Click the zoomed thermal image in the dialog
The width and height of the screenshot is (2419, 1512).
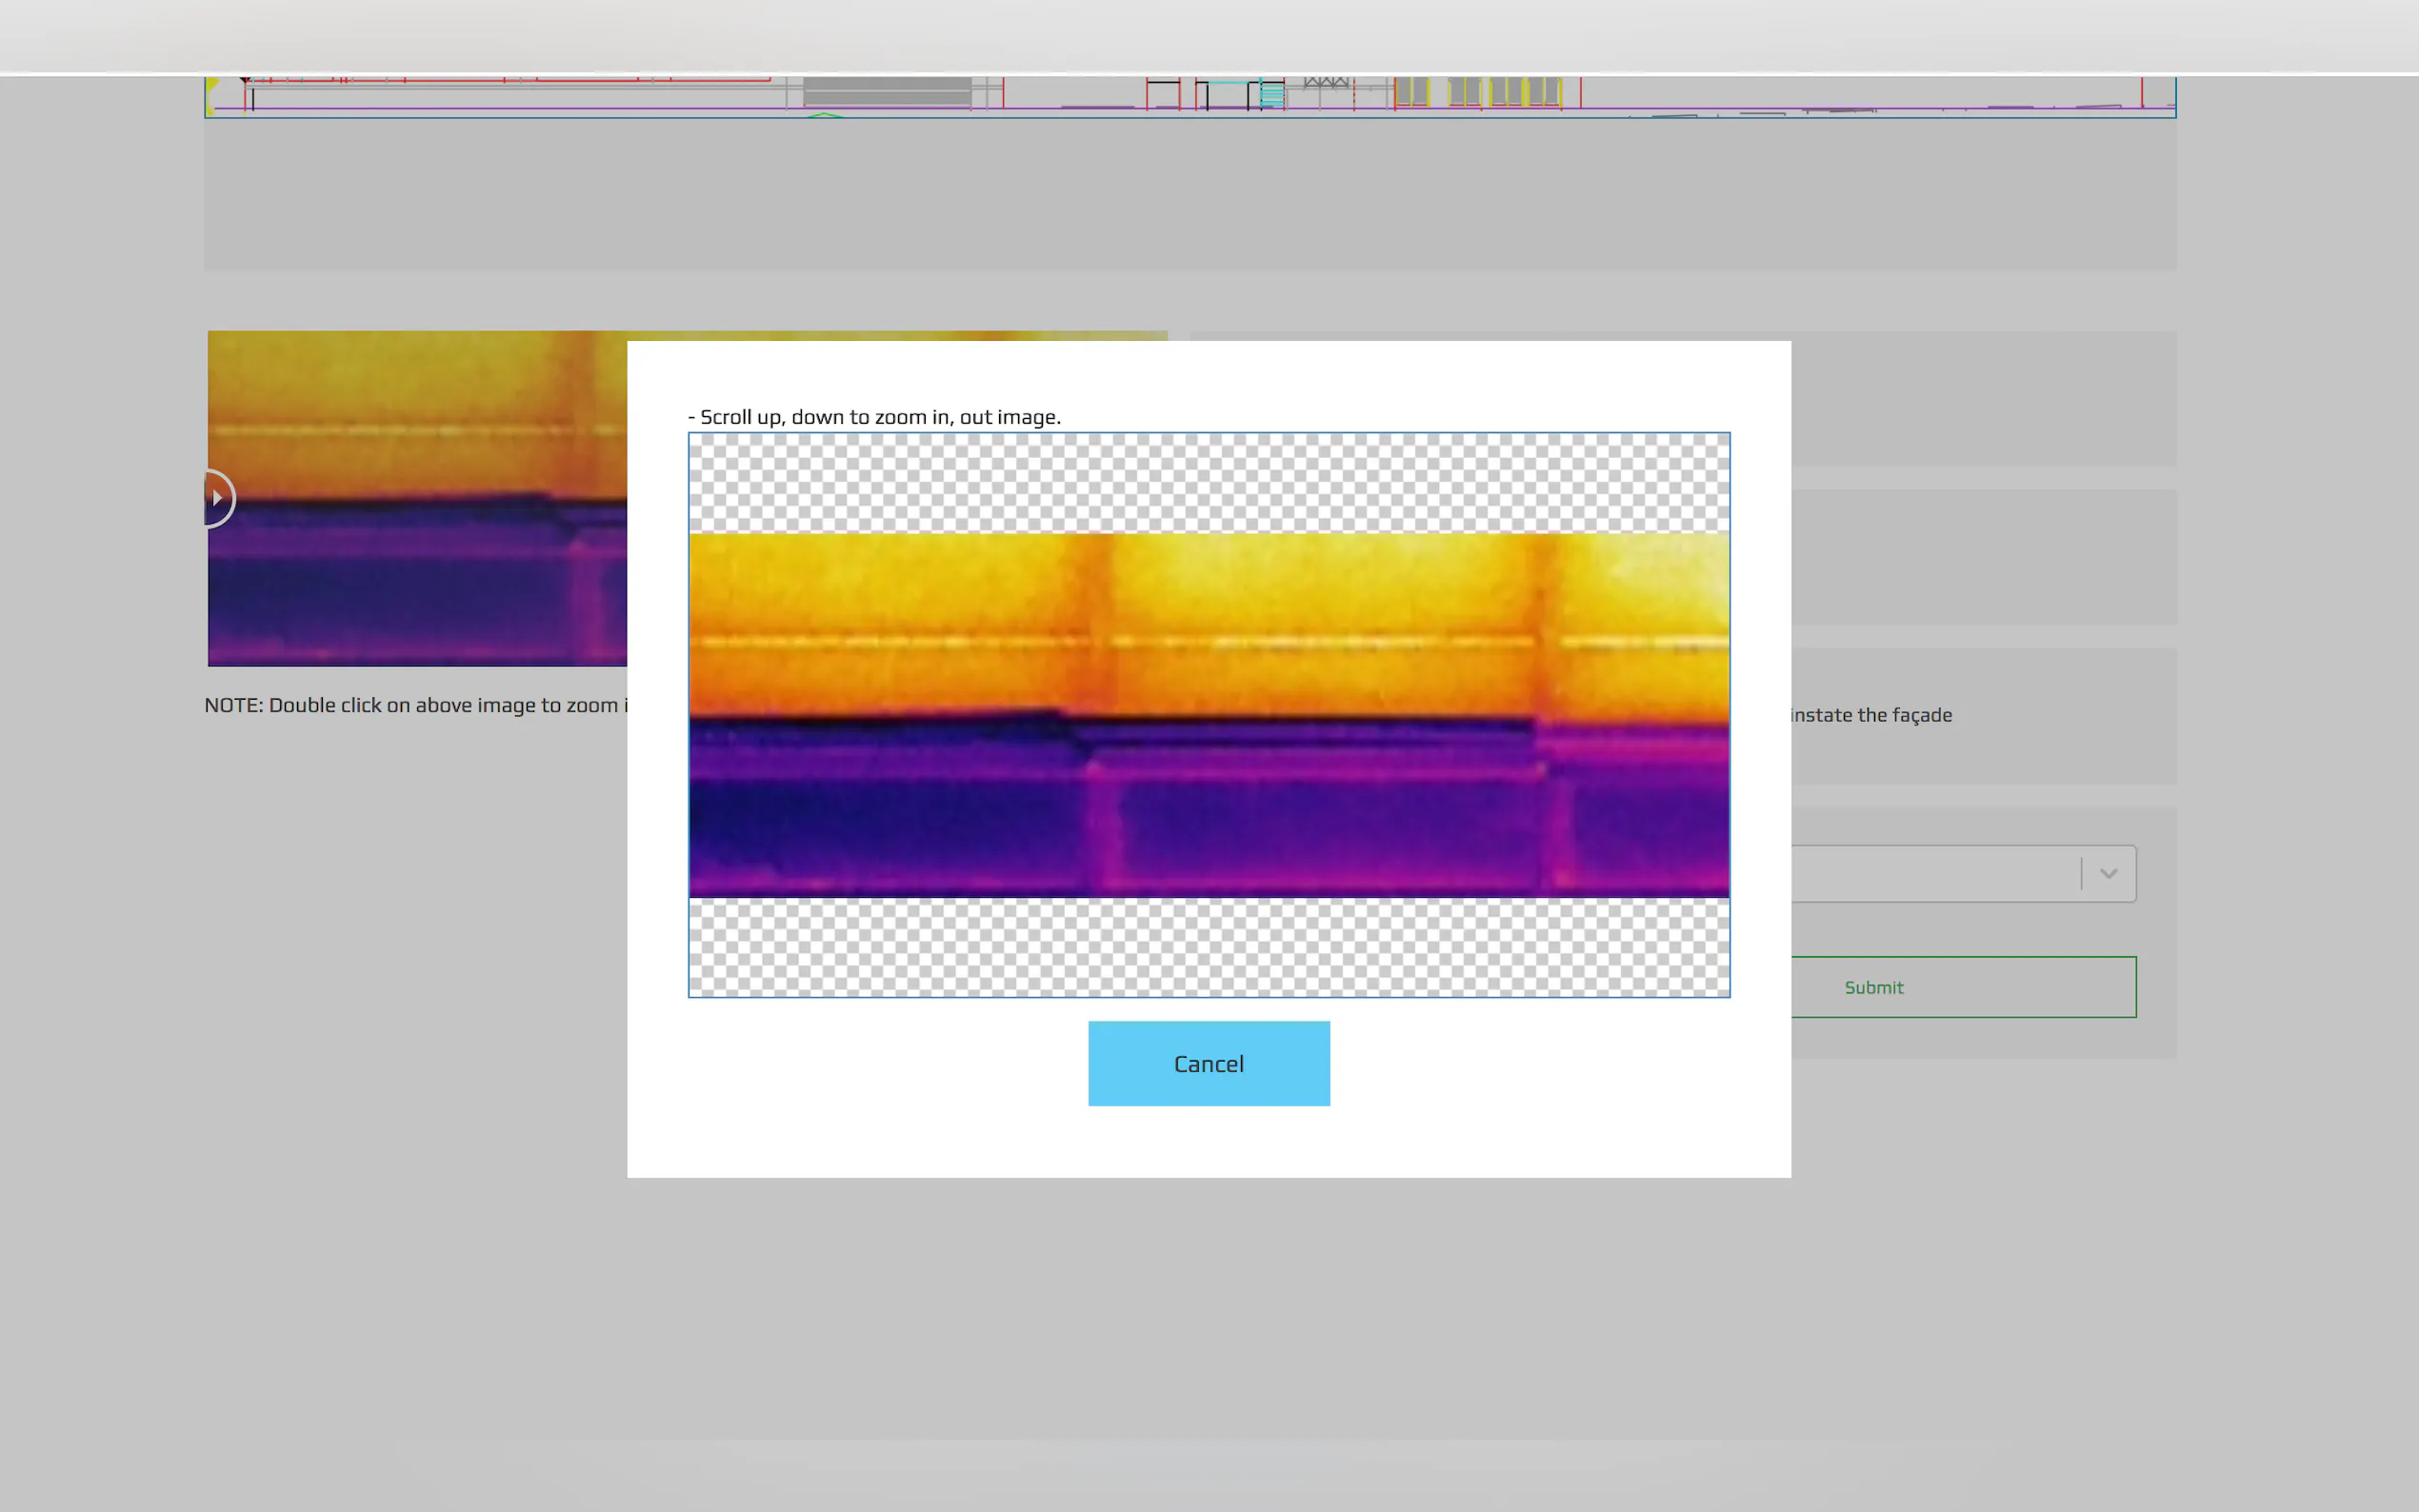tap(1208, 715)
